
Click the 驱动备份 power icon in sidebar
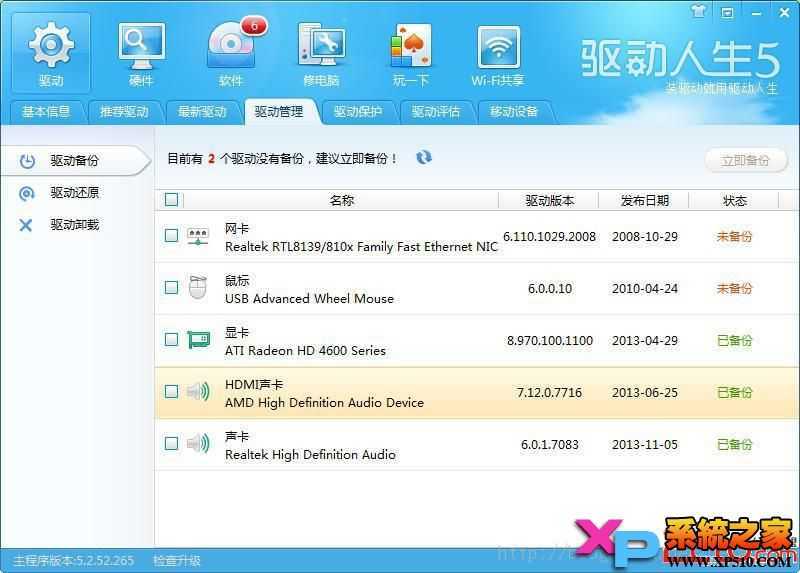(x=27, y=161)
